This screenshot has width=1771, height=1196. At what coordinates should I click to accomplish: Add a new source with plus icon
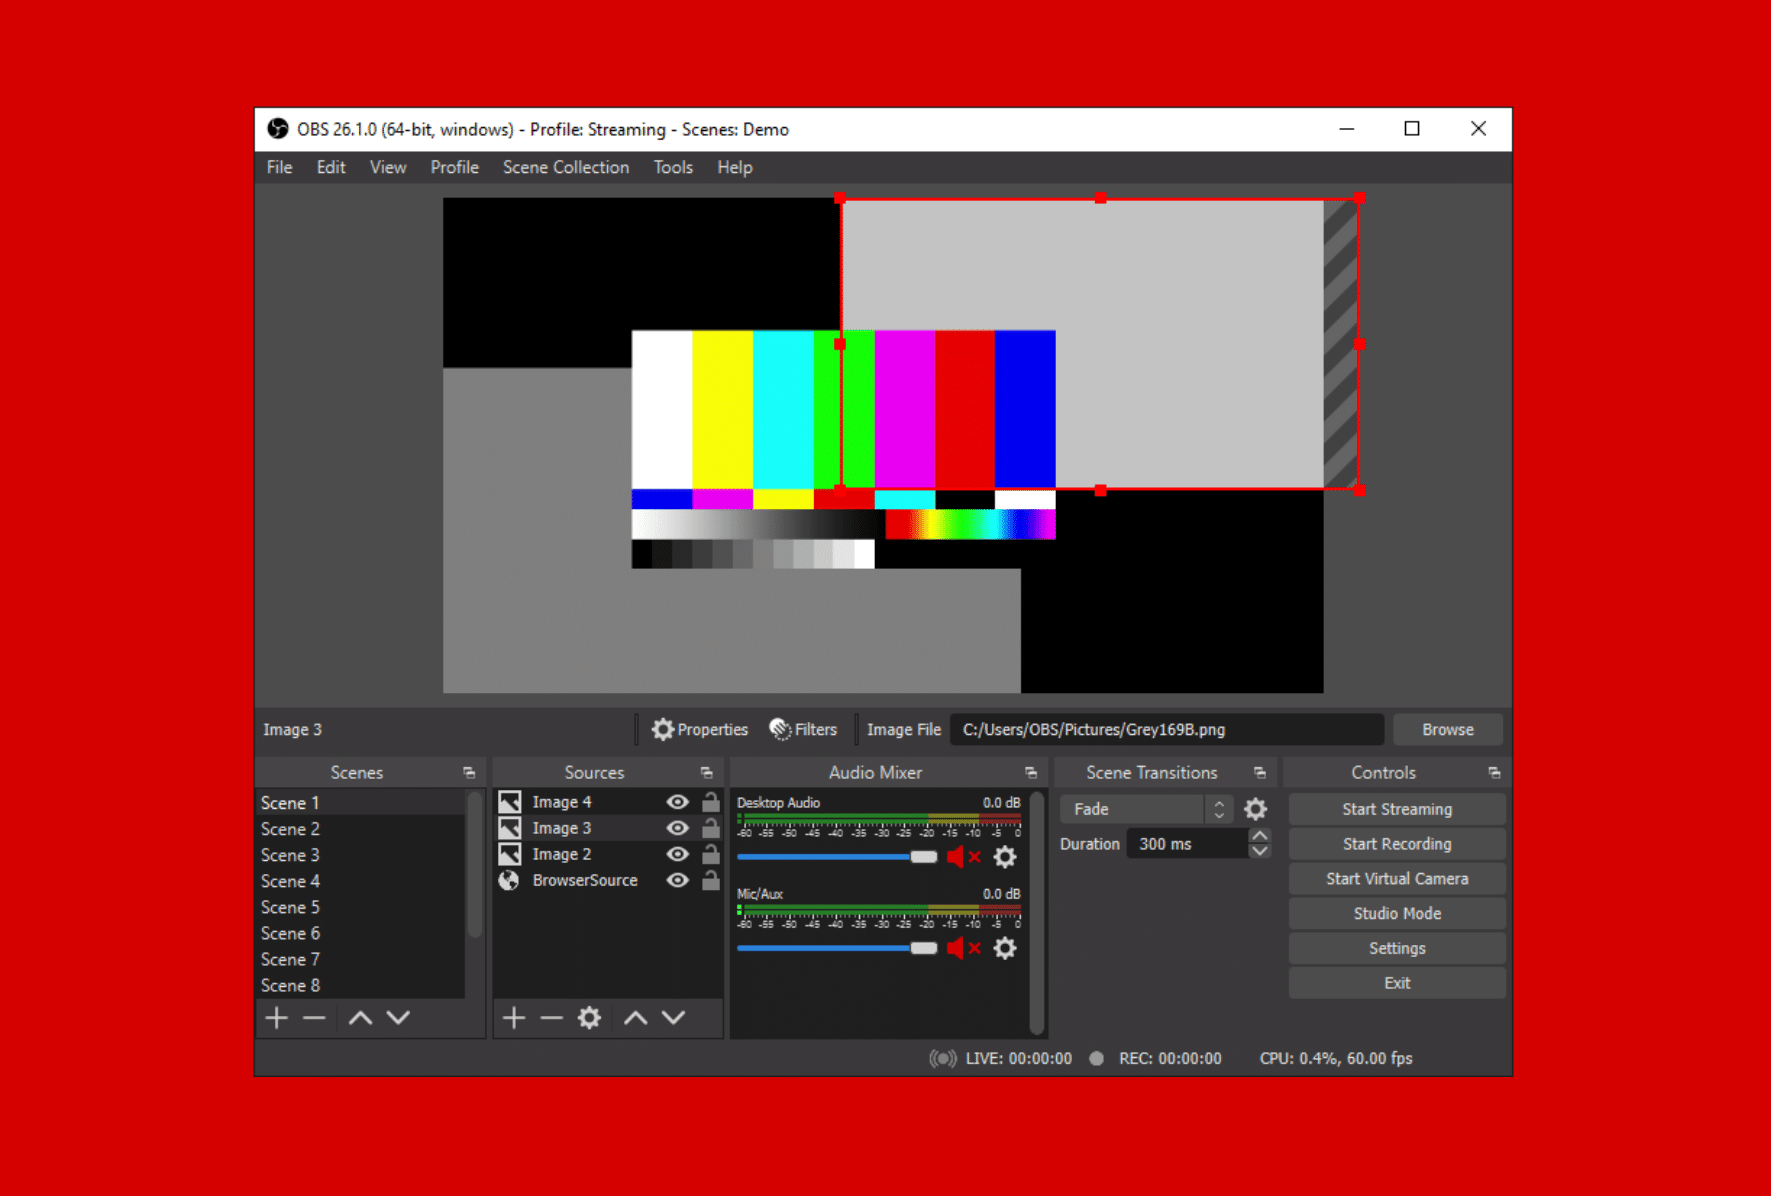[514, 1018]
